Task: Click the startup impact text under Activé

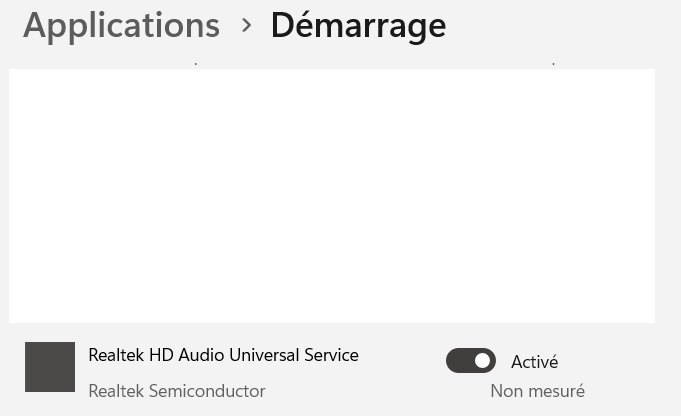Action: coord(537,391)
